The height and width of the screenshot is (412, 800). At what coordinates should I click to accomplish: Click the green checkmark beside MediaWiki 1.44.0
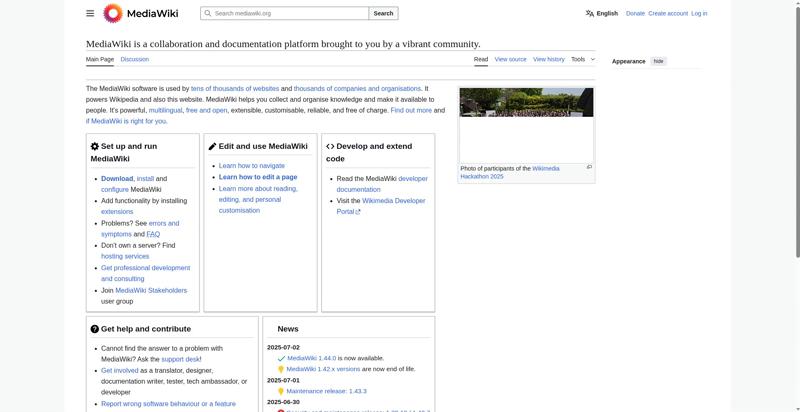(x=281, y=358)
